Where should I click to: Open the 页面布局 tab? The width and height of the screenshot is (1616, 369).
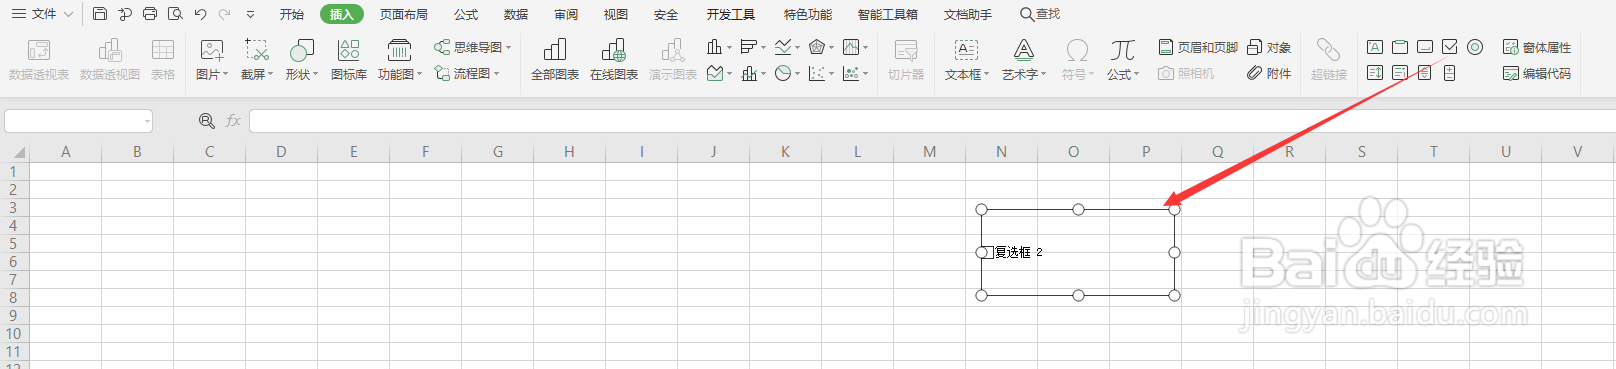404,14
